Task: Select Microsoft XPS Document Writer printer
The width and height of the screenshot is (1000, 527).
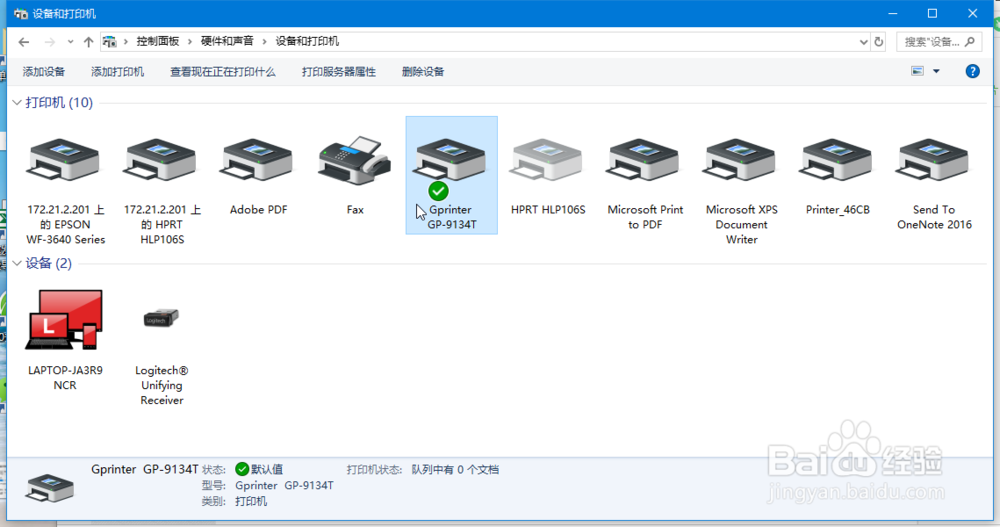Action: tap(740, 160)
